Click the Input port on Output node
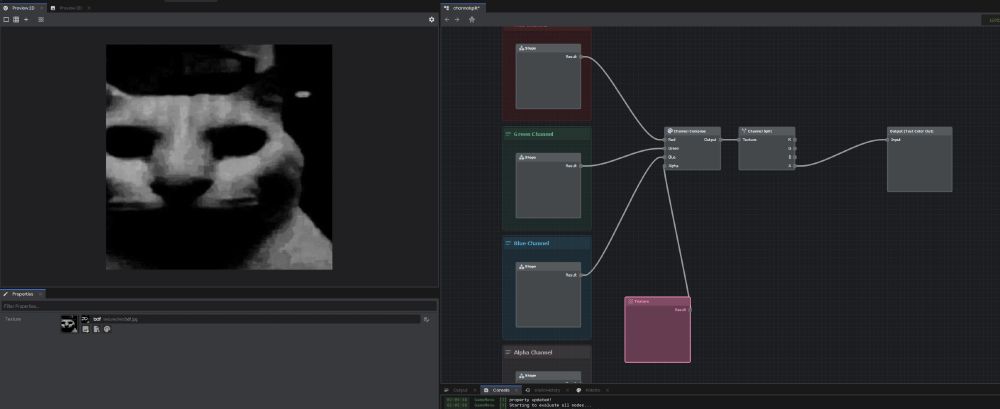This screenshot has height=409, width=1000. pos(887,140)
